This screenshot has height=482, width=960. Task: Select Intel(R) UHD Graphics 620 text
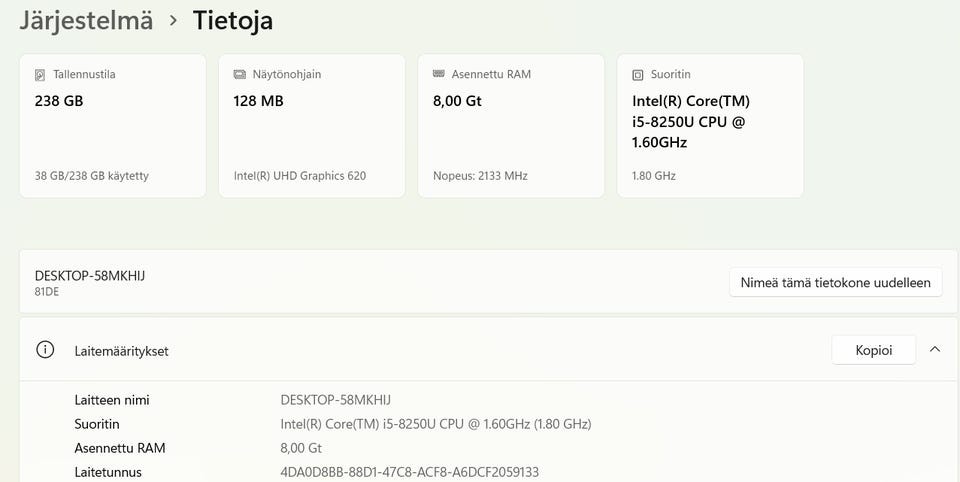pos(300,176)
